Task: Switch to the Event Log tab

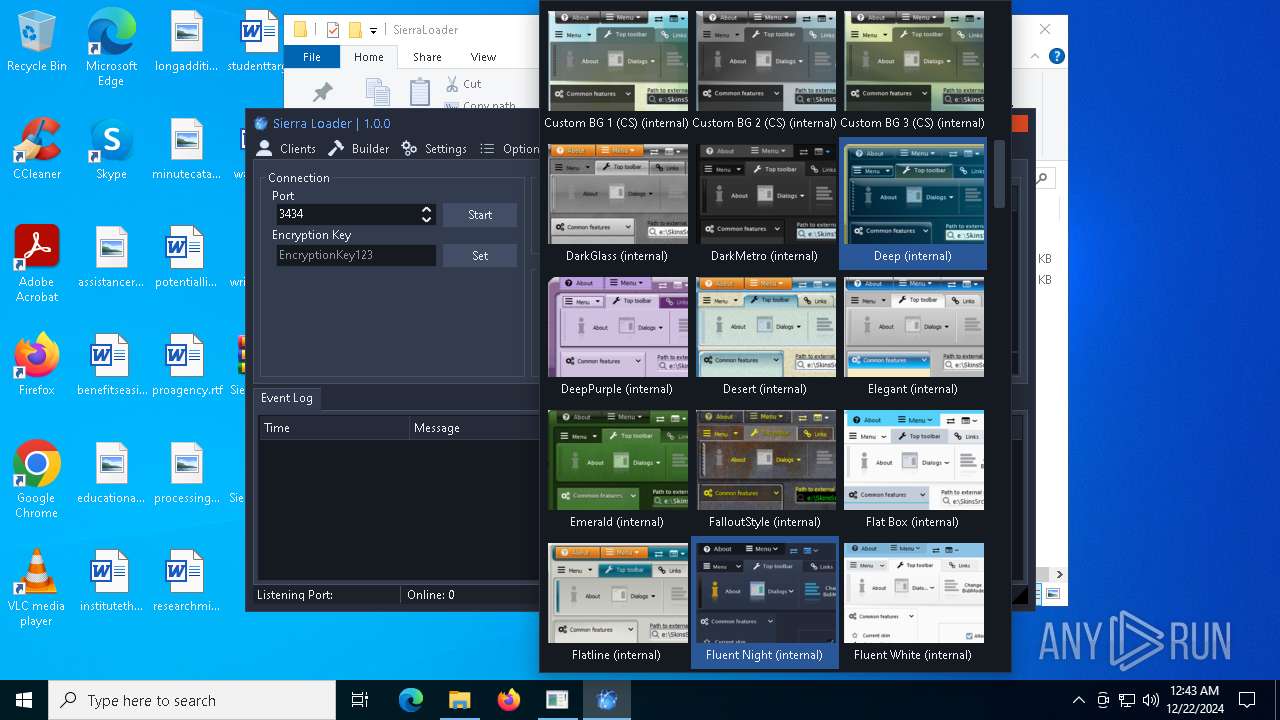Action: click(287, 398)
